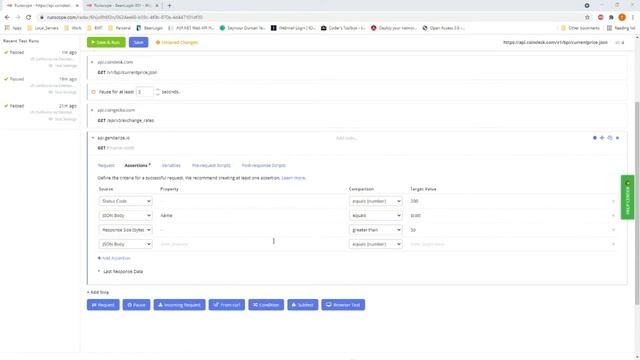This screenshot has height=360, width=640.
Task: Edit the pause seconds input field
Action: point(144,92)
